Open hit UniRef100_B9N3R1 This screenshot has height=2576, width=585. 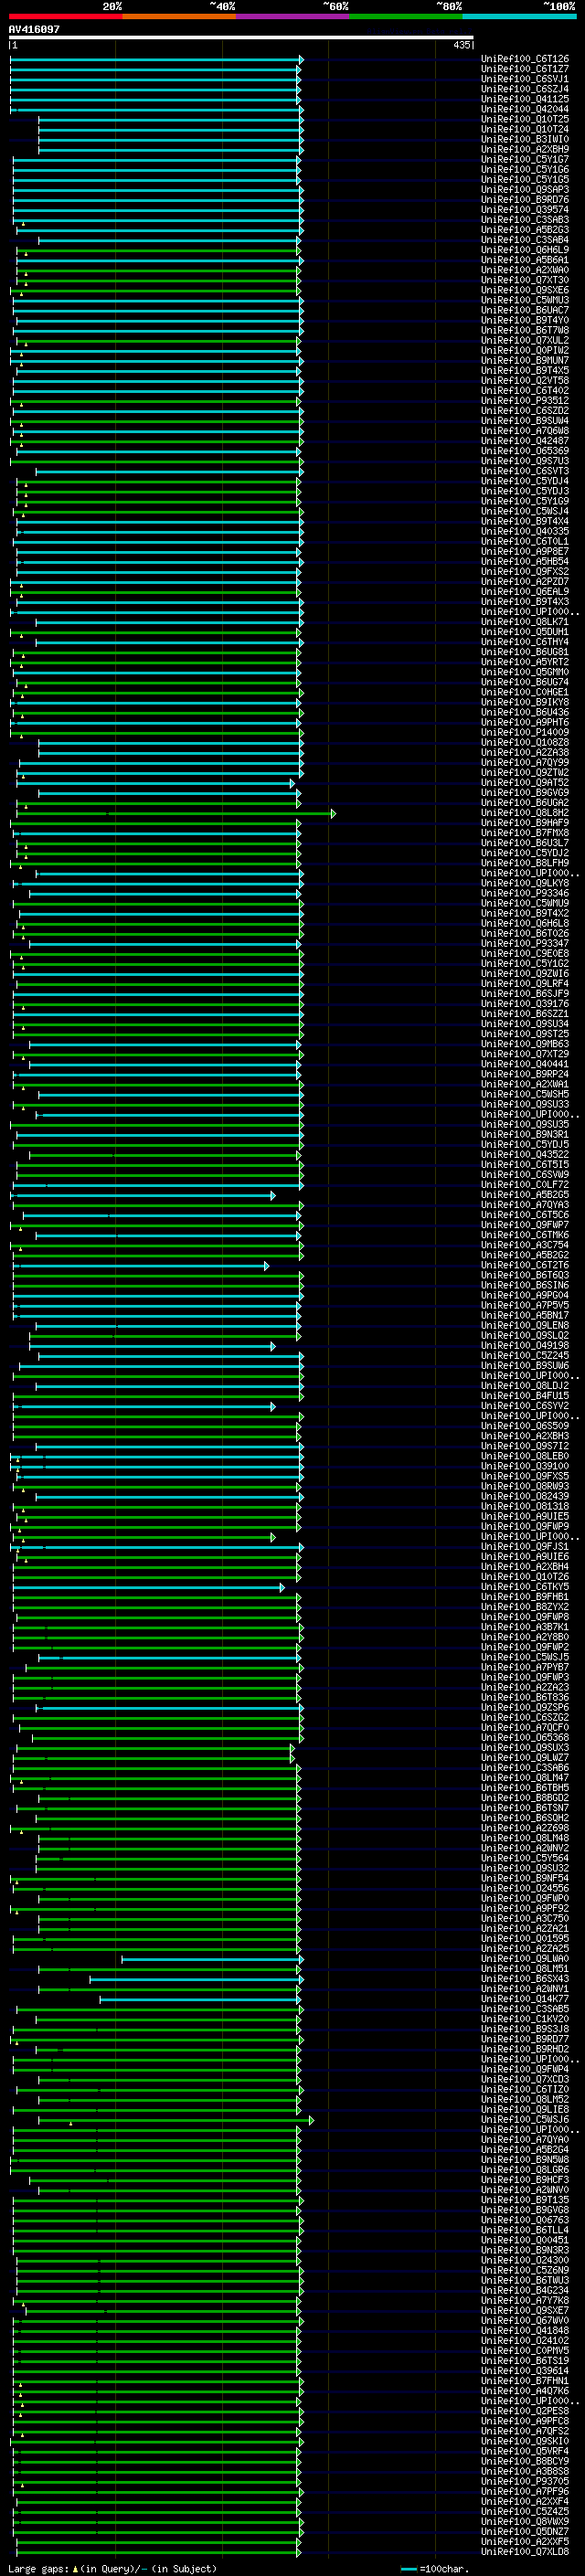pyautogui.click(x=525, y=1134)
